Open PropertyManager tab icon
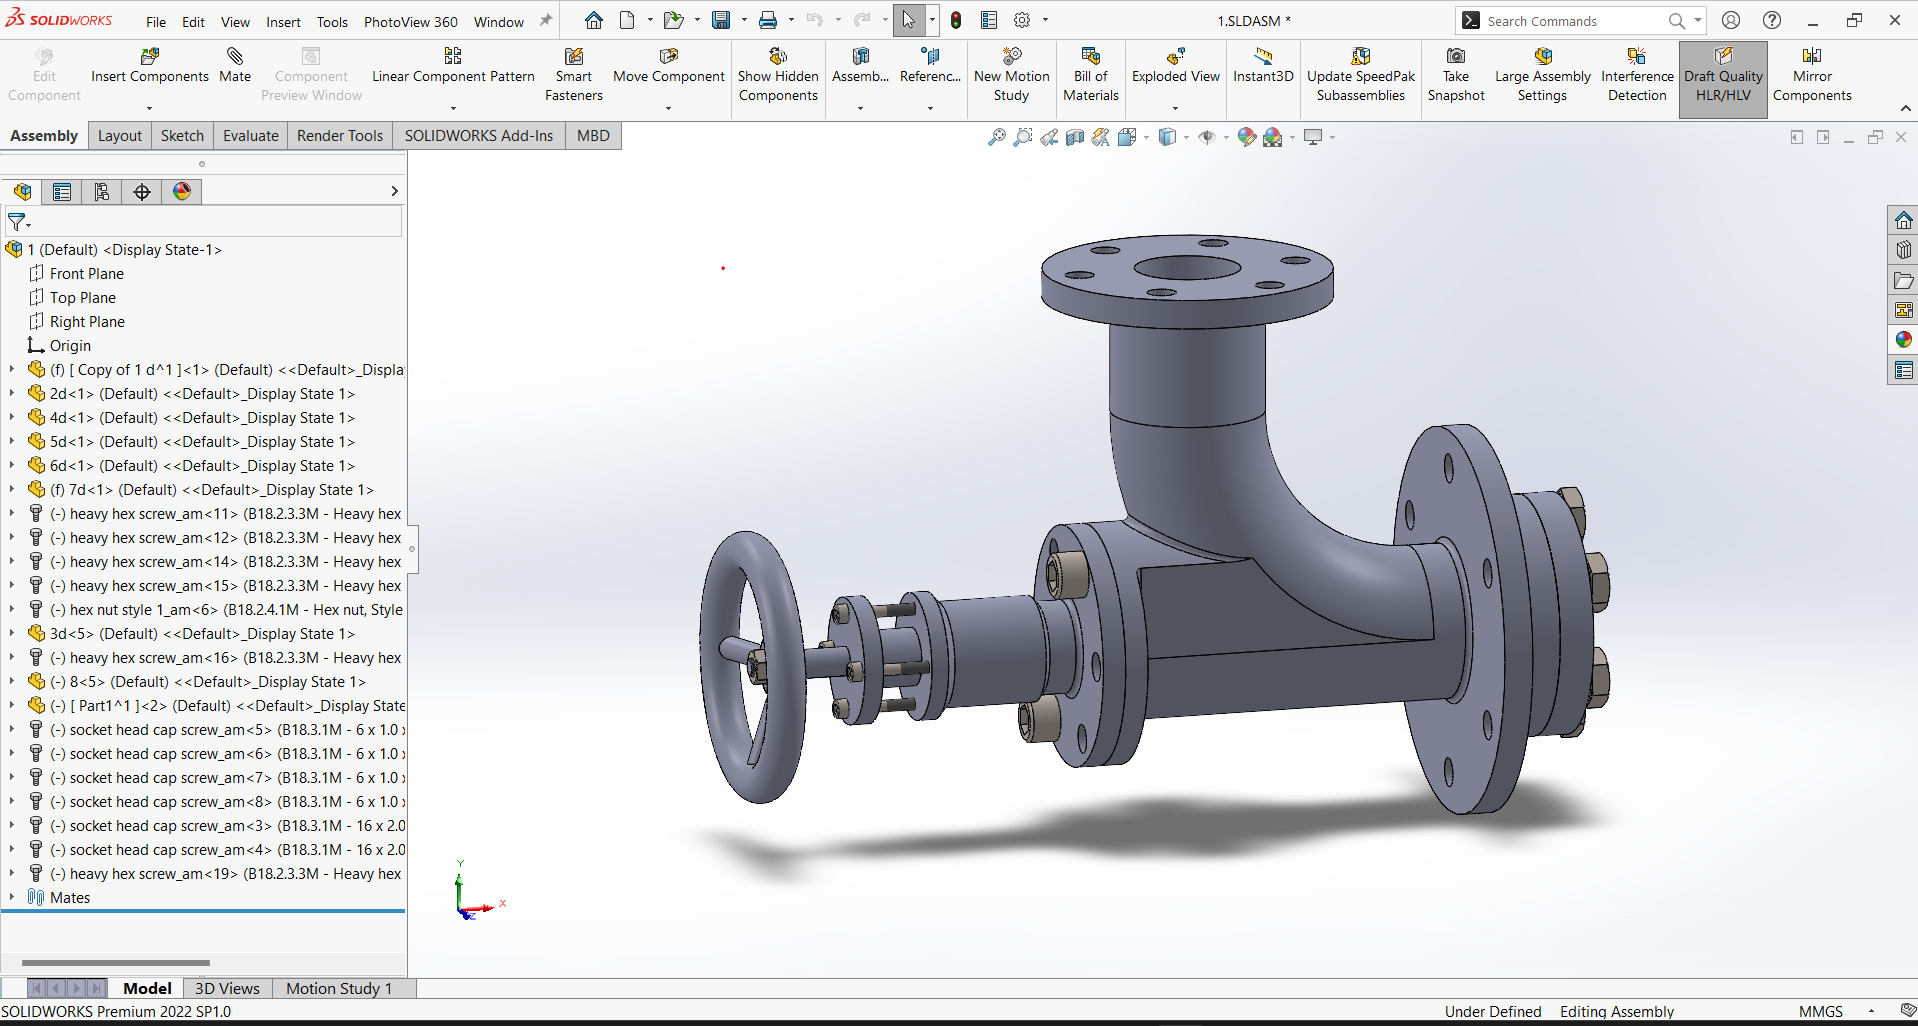Screen dimensions: 1918x1026 [62, 192]
